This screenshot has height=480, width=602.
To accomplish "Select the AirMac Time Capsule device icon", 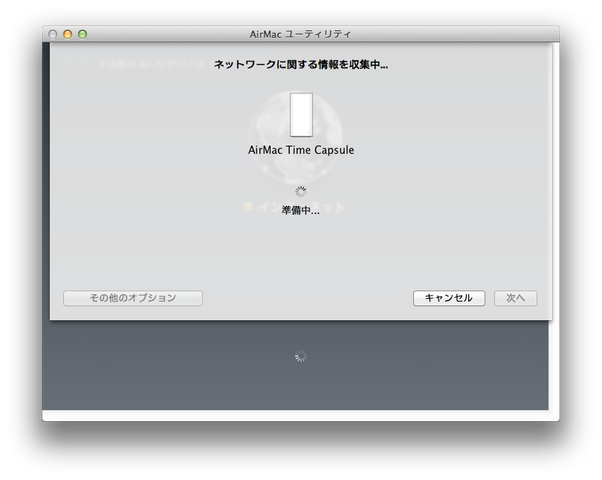I will [x=301, y=115].
